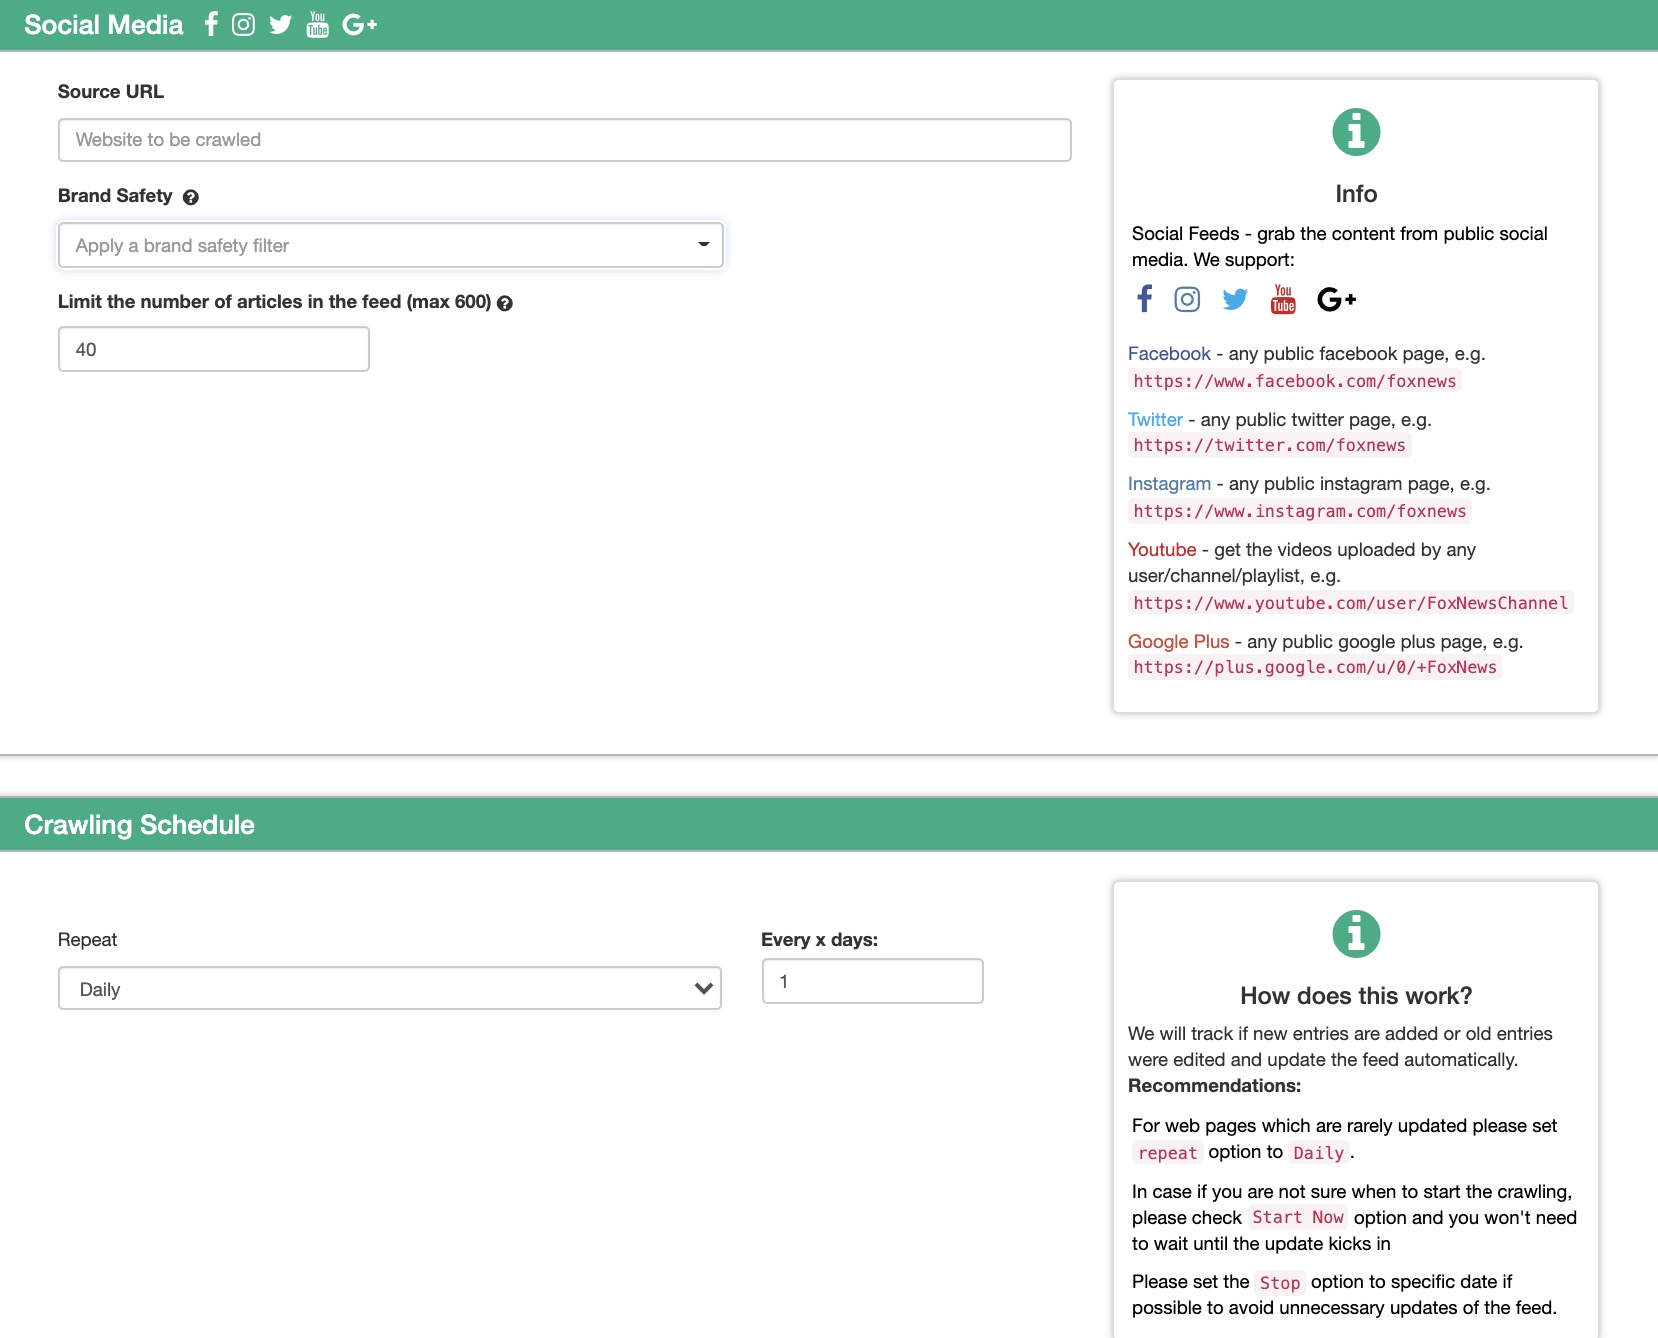Viewport: 1658px width, 1338px height.
Task: Click the YouTube icon in the Social Media header
Action: click(x=318, y=24)
